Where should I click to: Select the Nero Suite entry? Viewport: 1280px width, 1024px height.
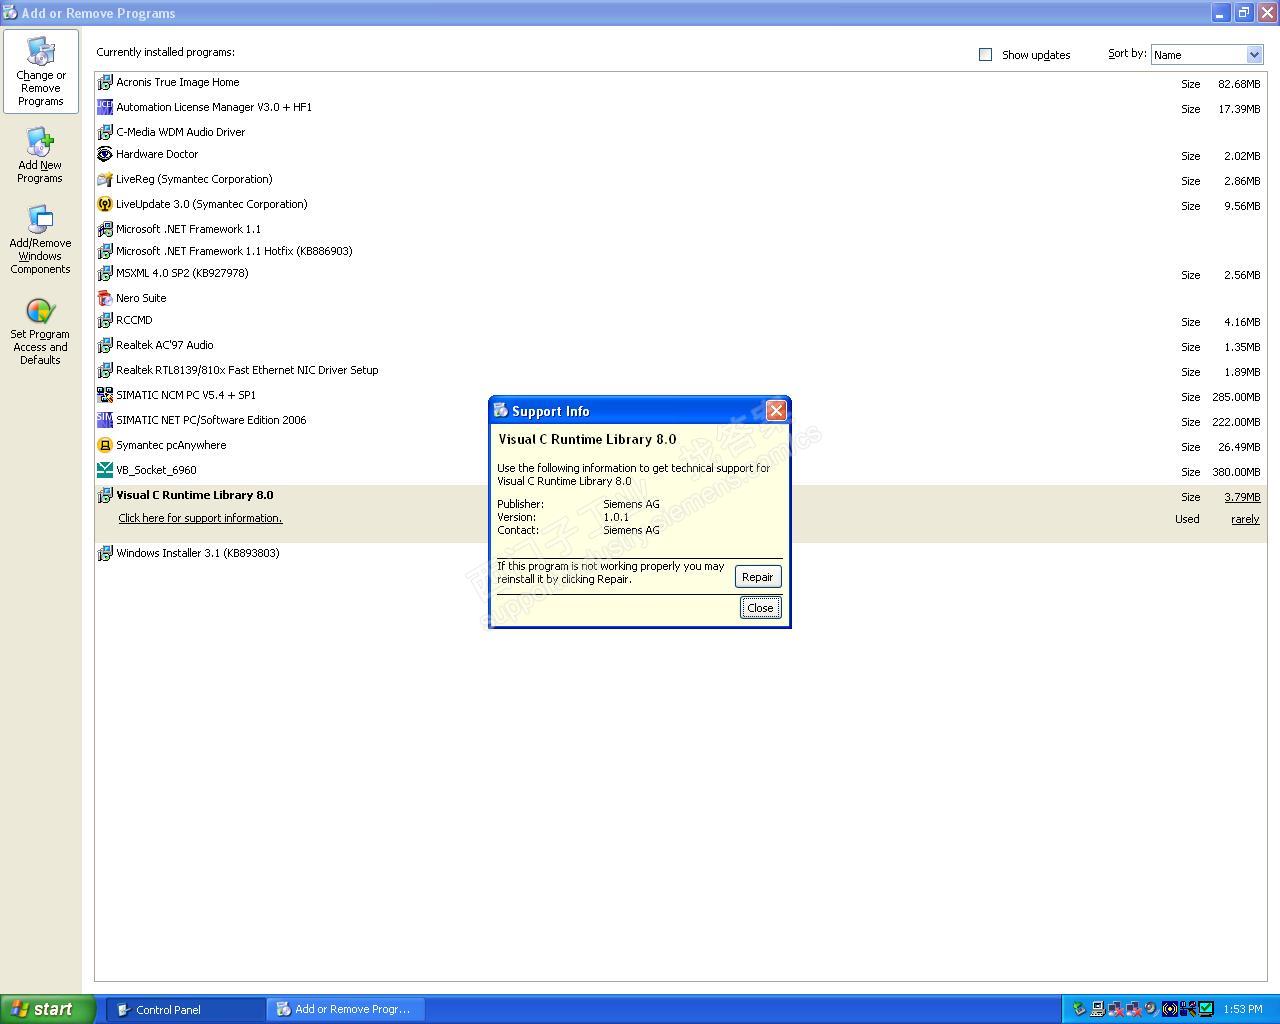(x=680, y=298)
